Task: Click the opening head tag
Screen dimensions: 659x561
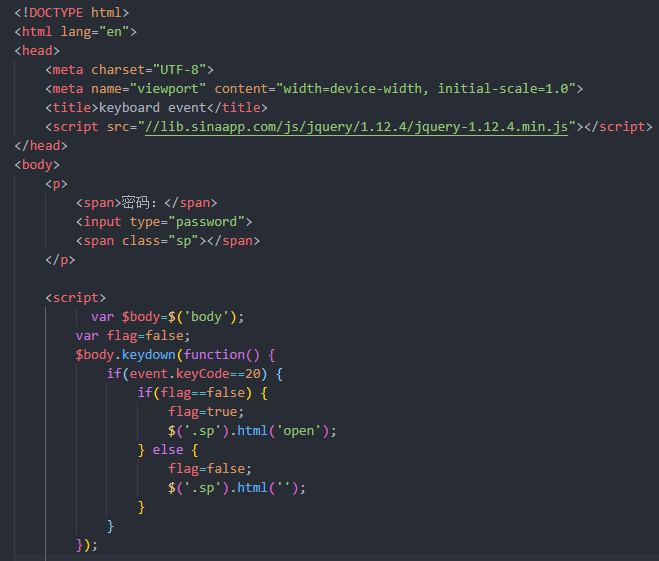Action: pyautogui.click(x=37, y=50)
